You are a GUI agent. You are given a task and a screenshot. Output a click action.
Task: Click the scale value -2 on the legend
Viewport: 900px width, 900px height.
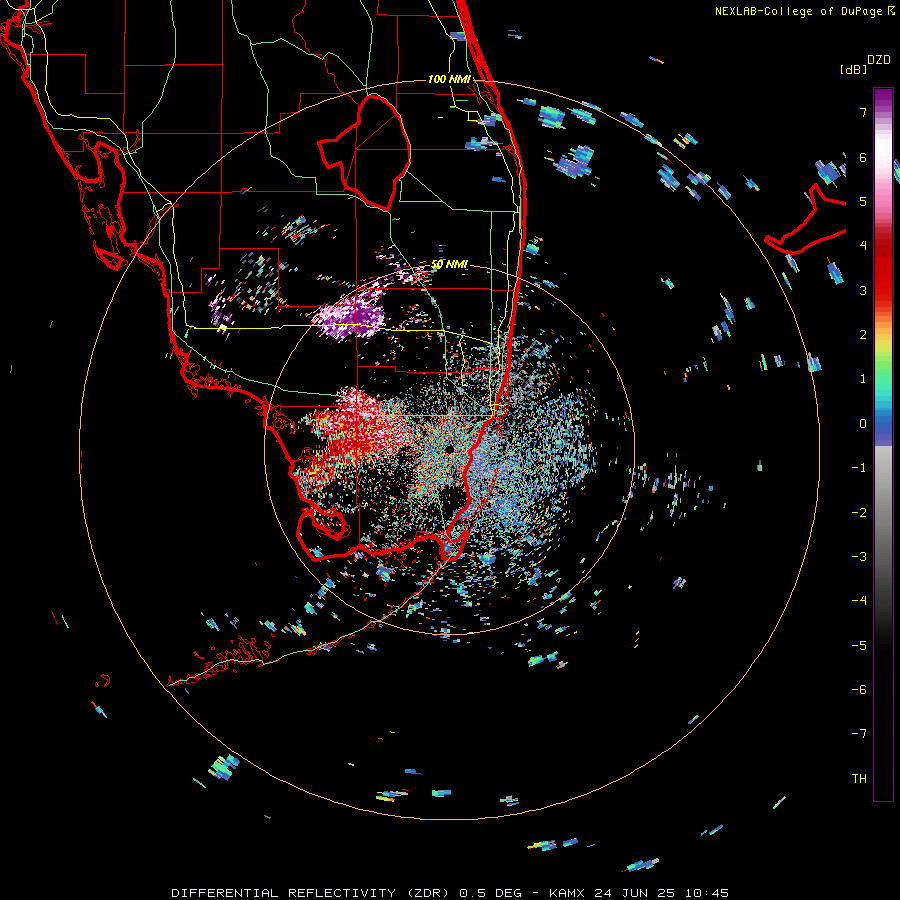click(859, 512)
